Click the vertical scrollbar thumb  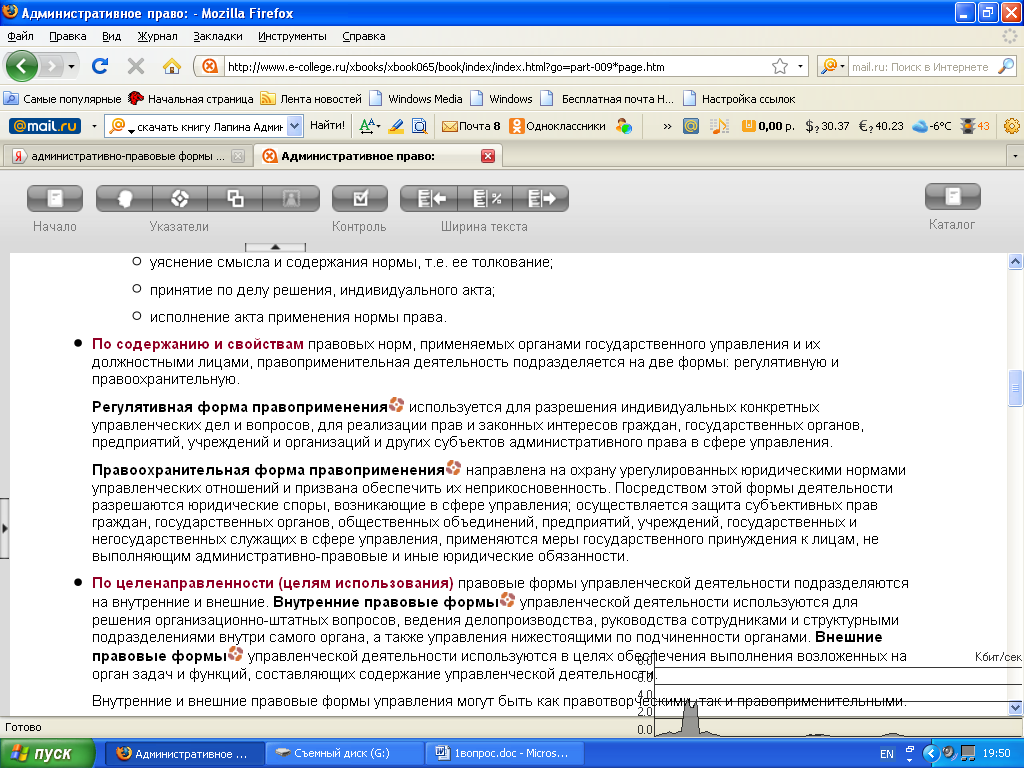1015,388
